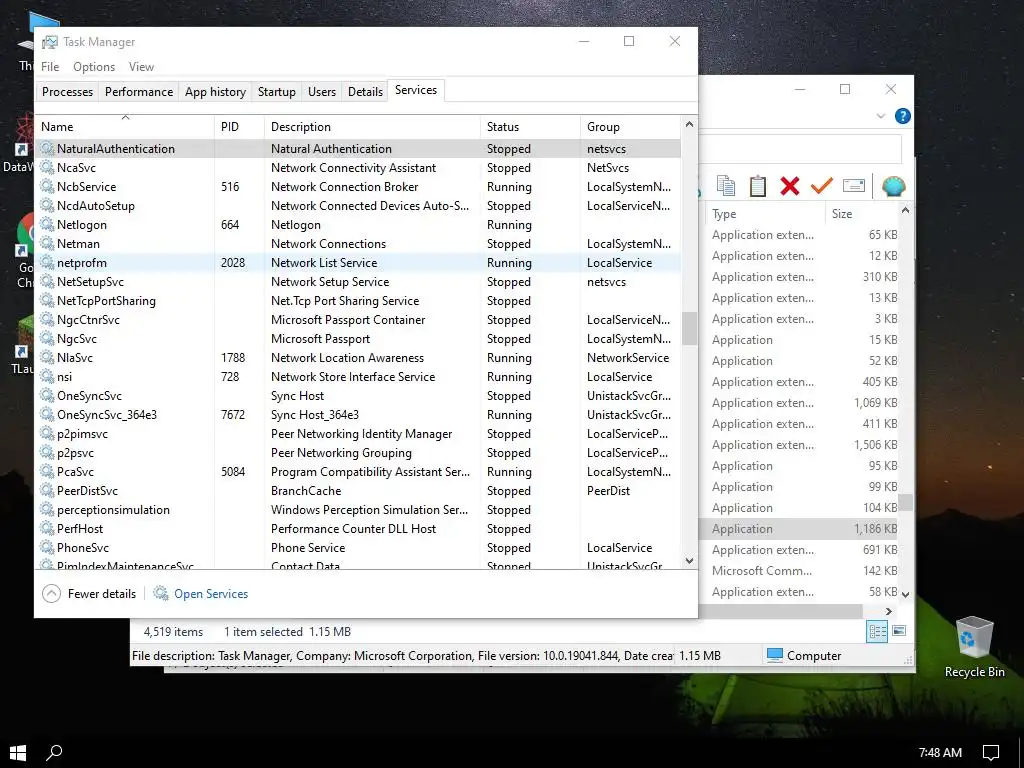Viewport: 1024px width, 768px height.
Task: Click the services list scroll-up arrow
Action: point(689,124)
